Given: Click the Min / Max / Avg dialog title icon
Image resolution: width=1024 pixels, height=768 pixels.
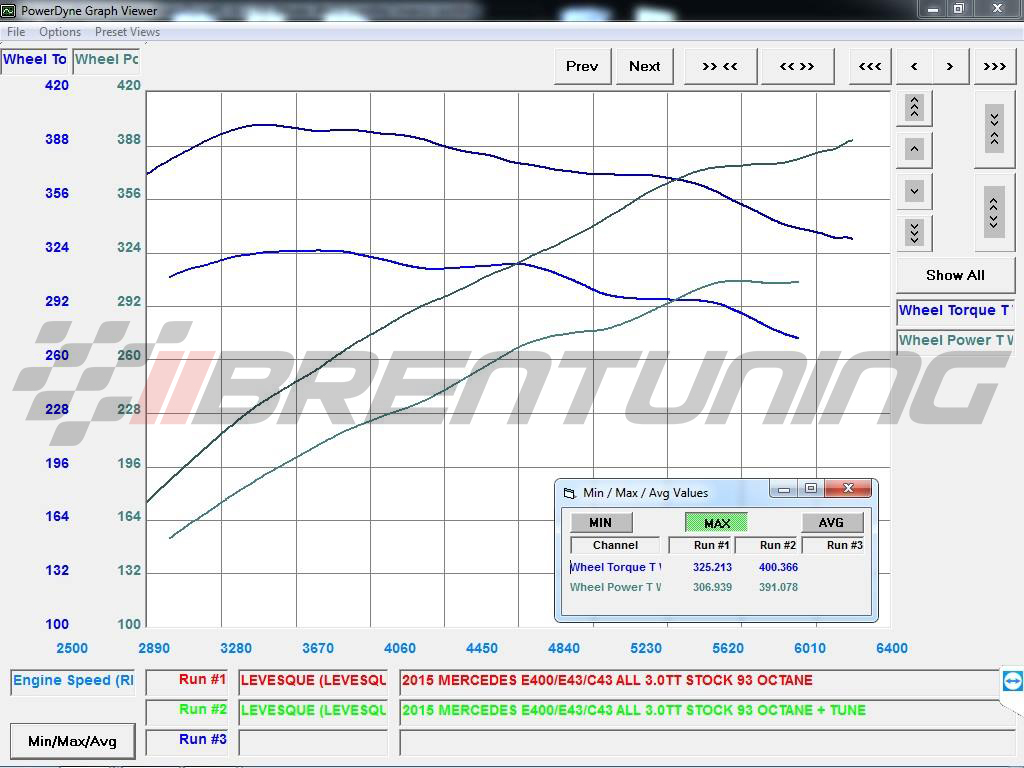Looking at the screenshot, I should click(x=569, y=493).
